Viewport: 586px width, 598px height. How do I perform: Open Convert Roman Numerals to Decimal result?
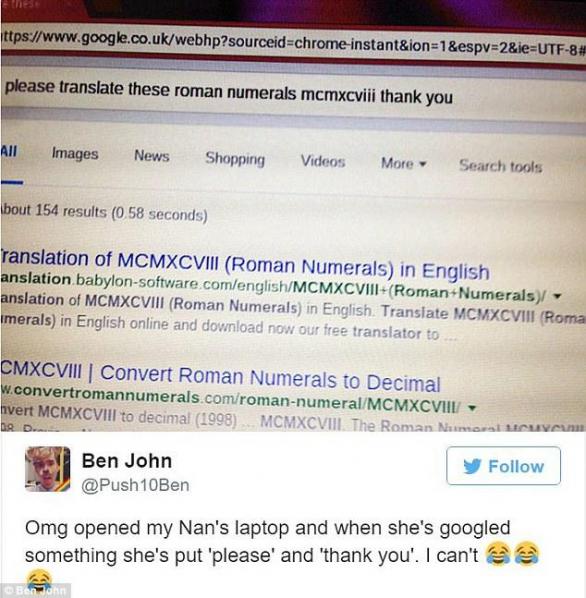coord(220,376)
